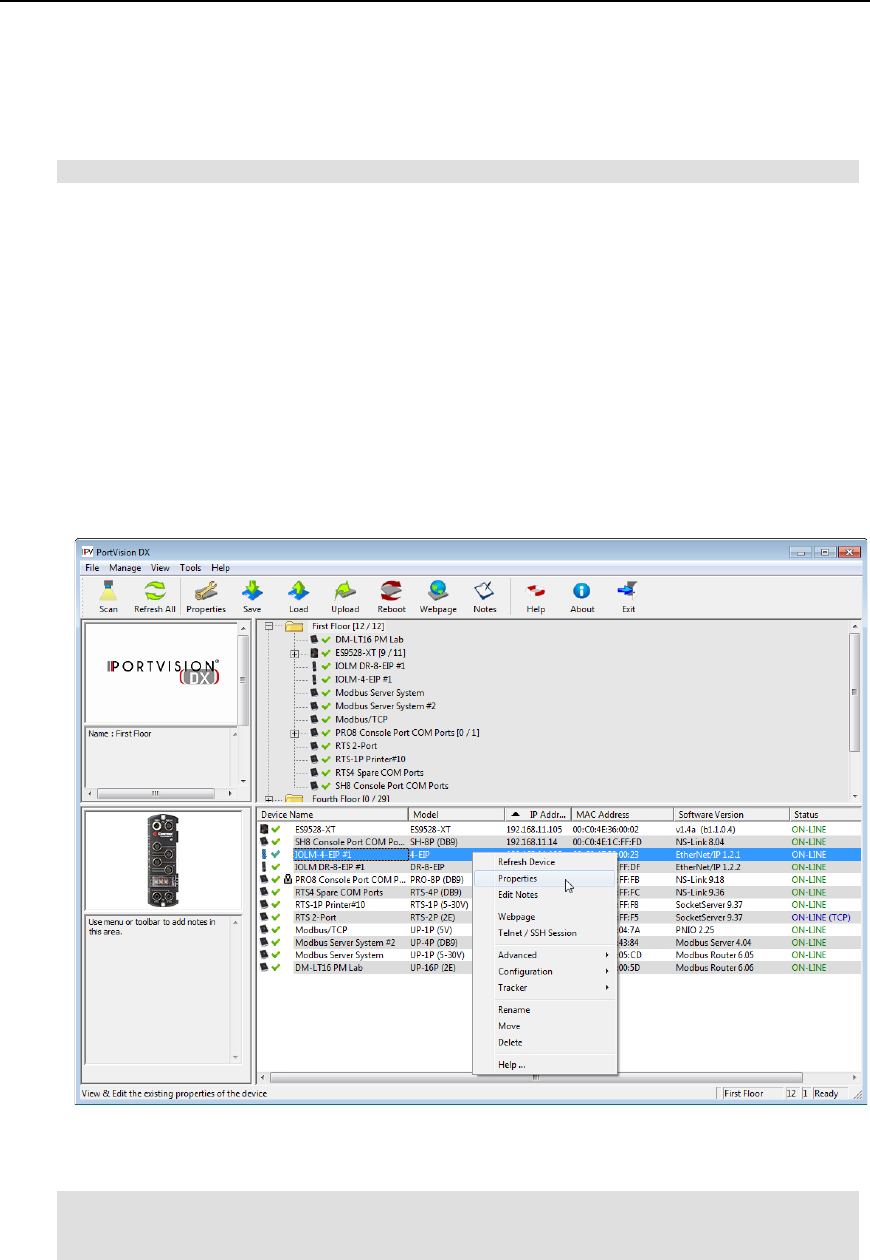
Task: Collapse the First Floor folder node
Action: [271, 626]
